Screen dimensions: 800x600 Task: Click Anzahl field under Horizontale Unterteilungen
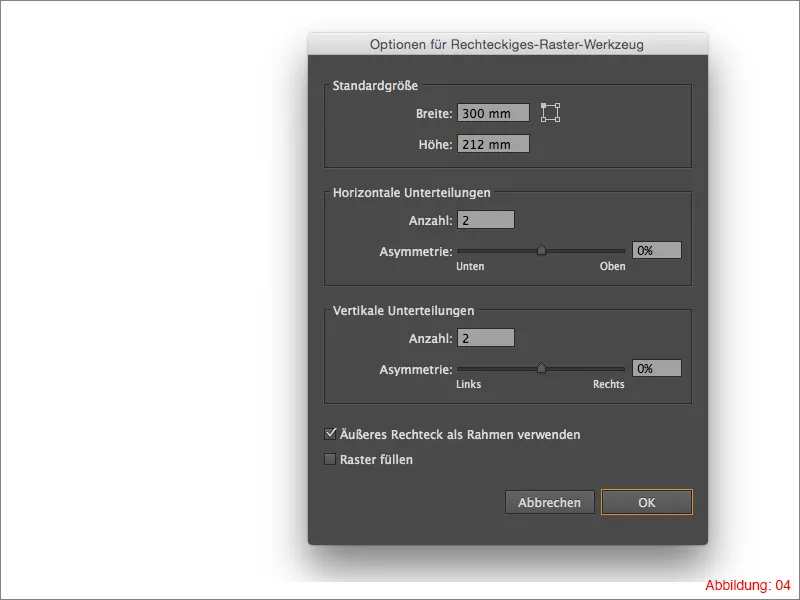tap(486, 220)
